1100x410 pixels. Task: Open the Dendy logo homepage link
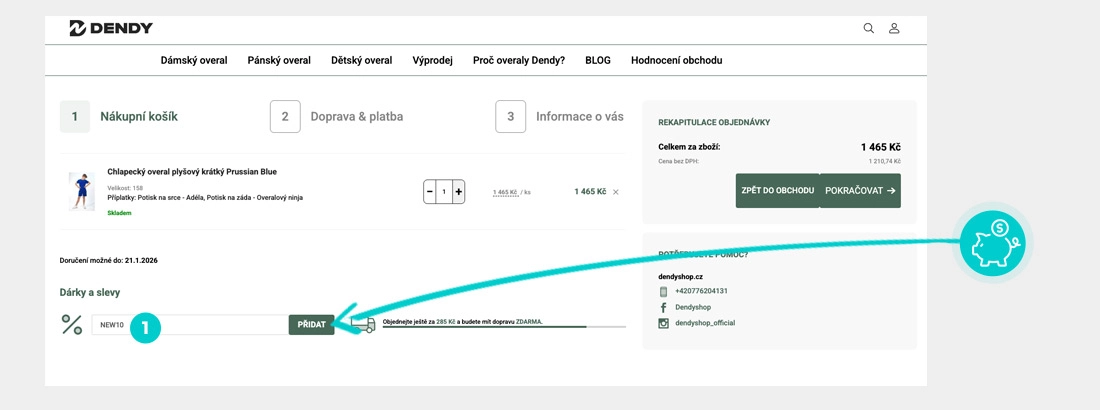(111, 28)
